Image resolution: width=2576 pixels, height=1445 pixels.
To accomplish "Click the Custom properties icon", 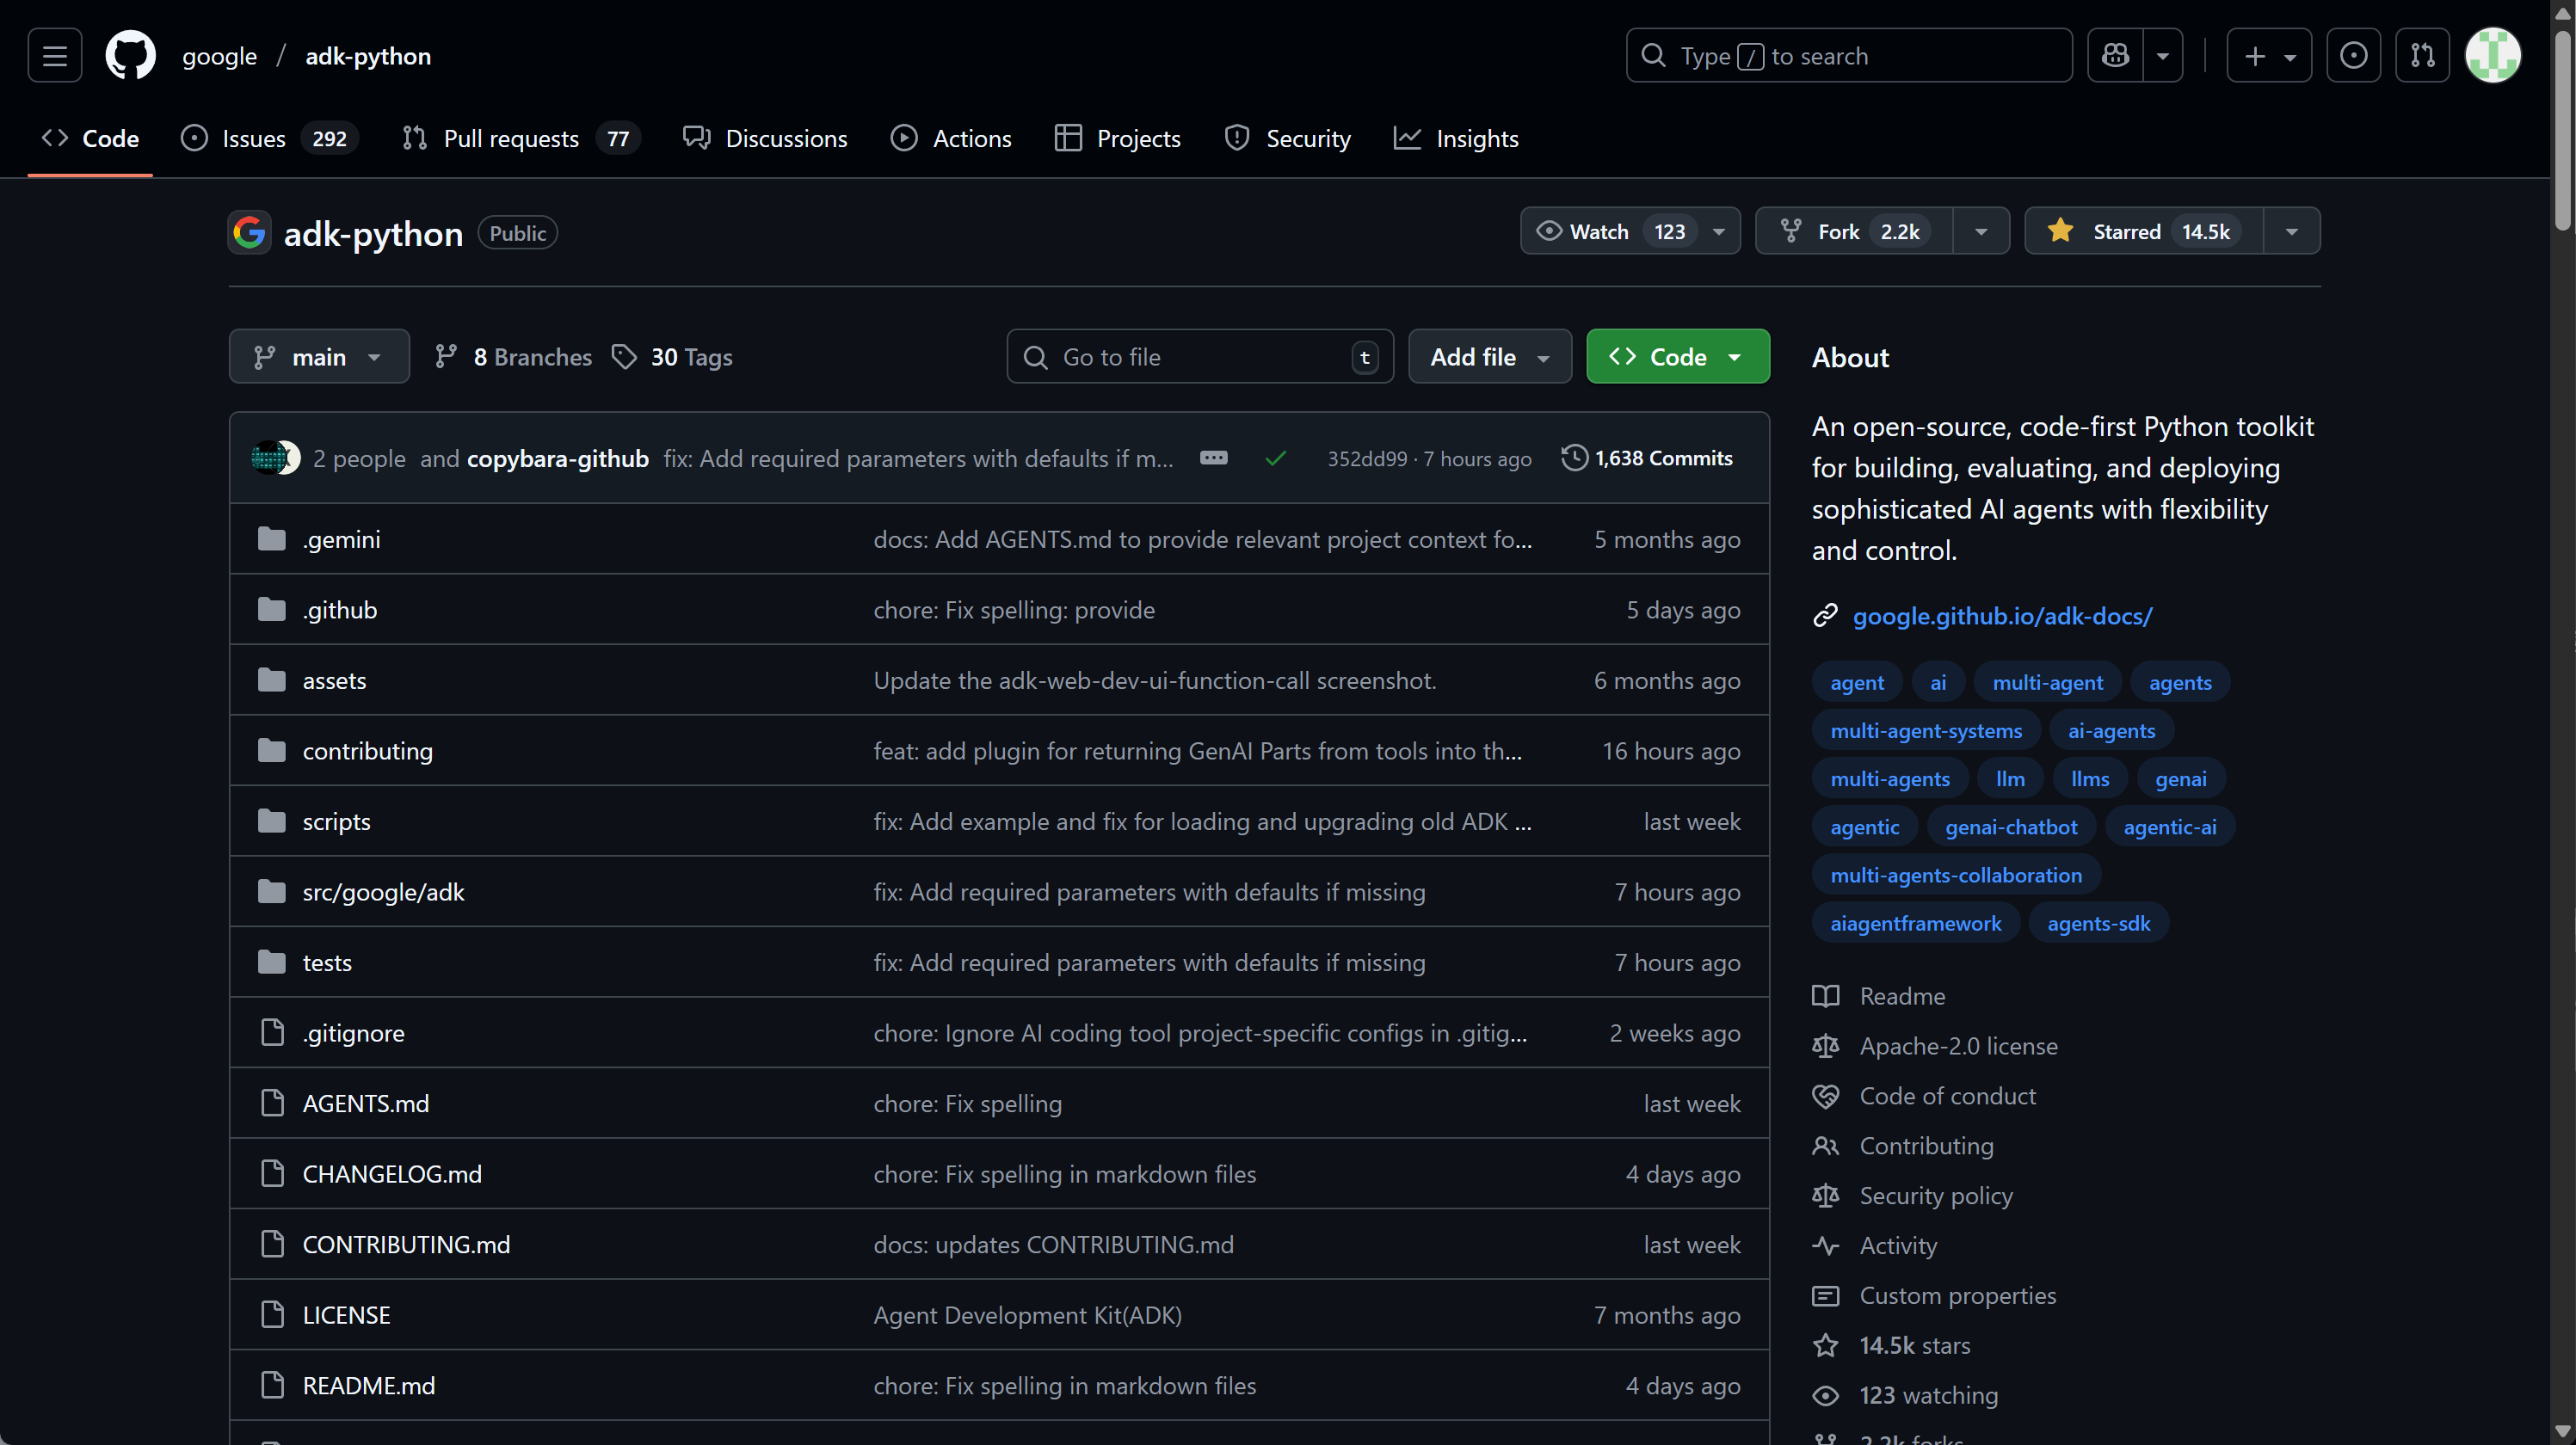I will [x=1825, y=1296].
